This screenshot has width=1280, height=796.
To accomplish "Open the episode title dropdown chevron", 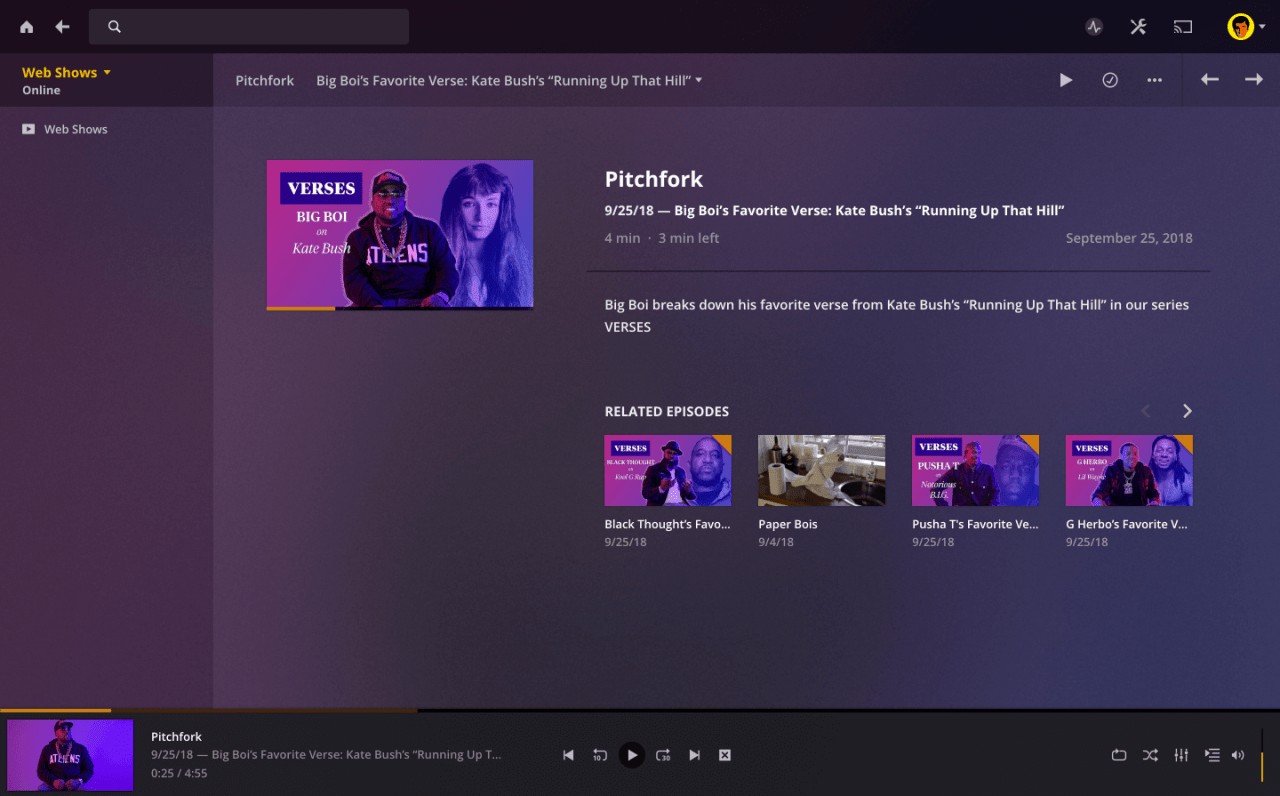I will point(697,80).
